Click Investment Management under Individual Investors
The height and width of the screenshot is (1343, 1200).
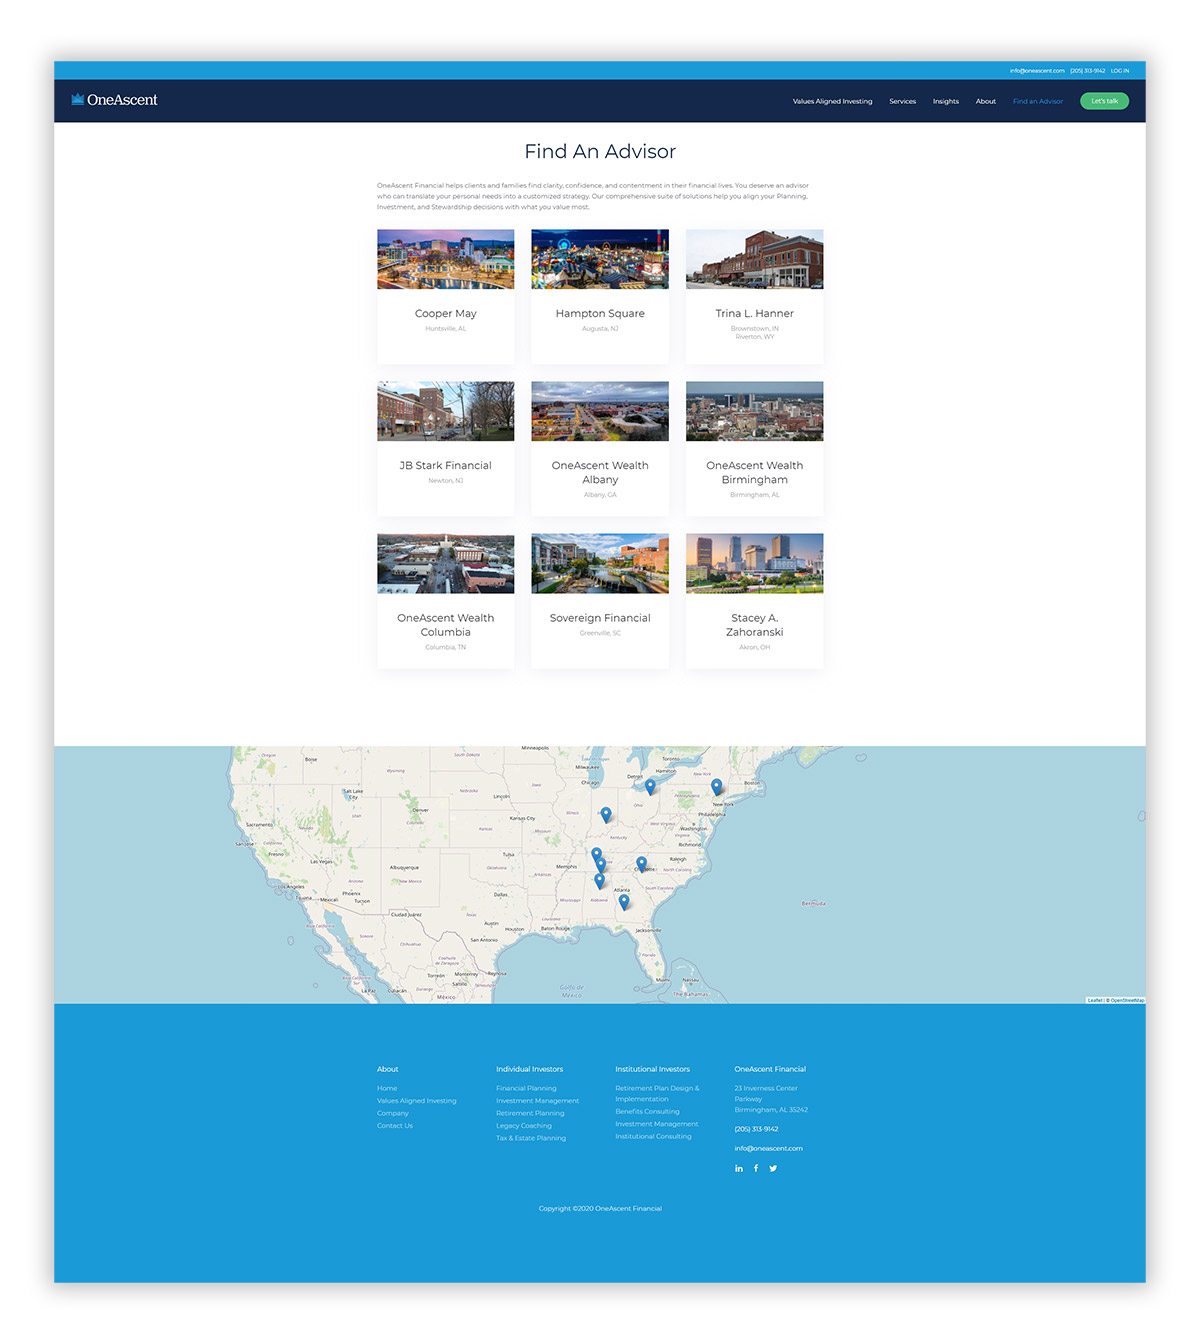pyautogui.click(x=537, y=1101)
